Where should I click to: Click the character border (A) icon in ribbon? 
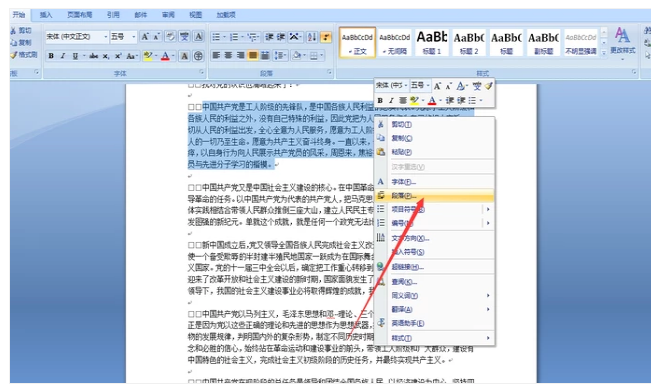(x=198, y=37)
